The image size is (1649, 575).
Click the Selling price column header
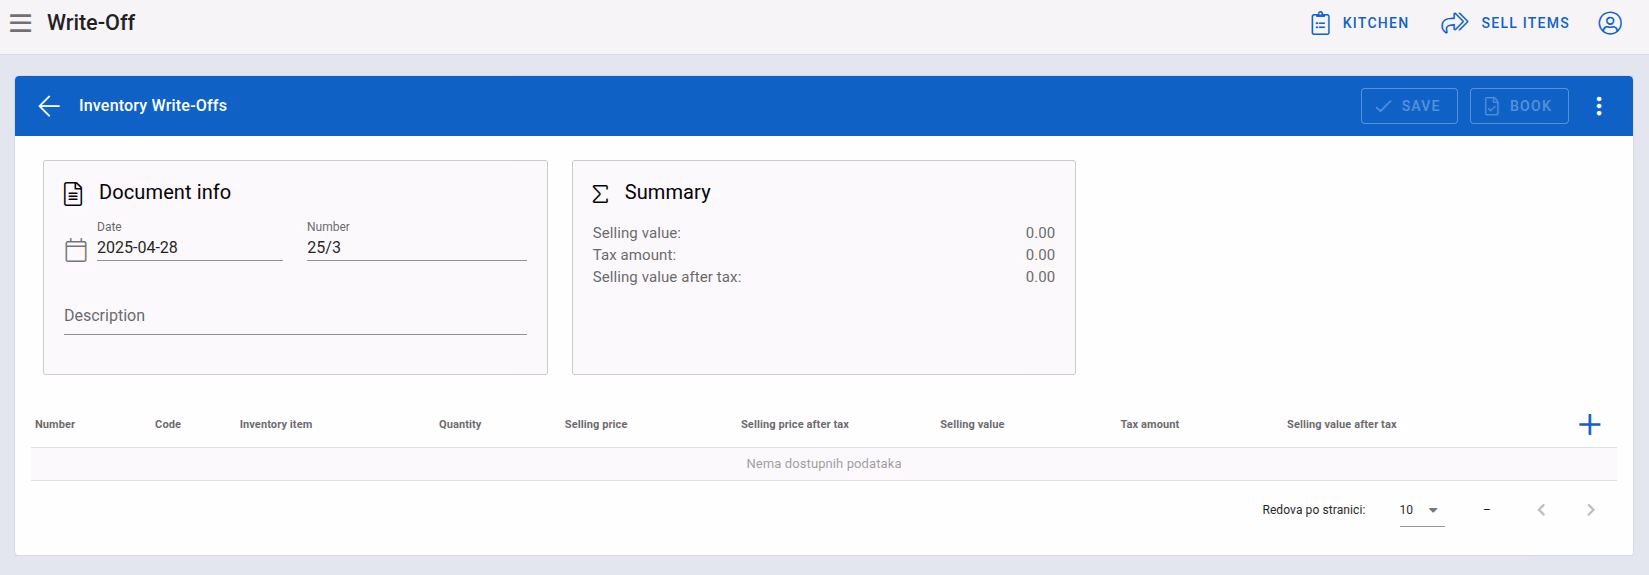[596, 425]
